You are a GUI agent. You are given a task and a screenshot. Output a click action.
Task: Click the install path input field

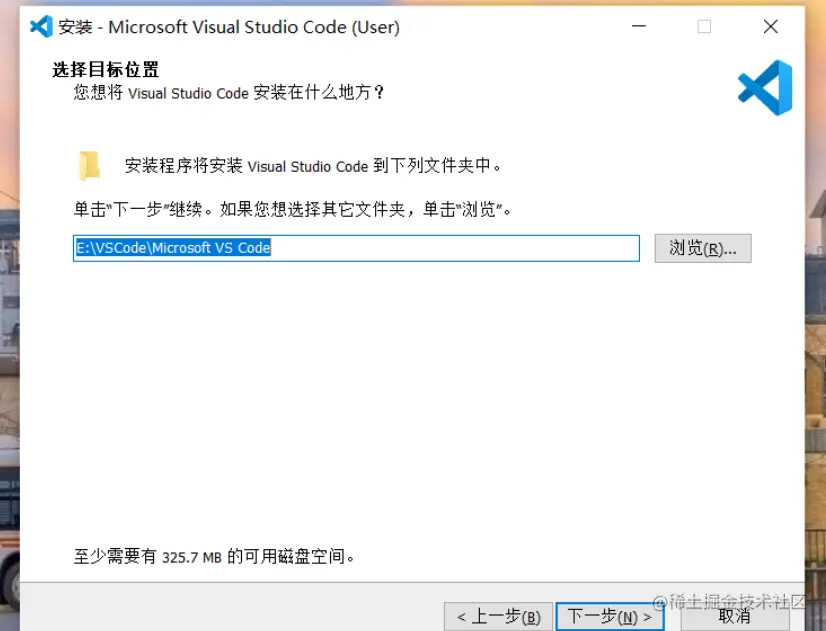click(356, 248)
